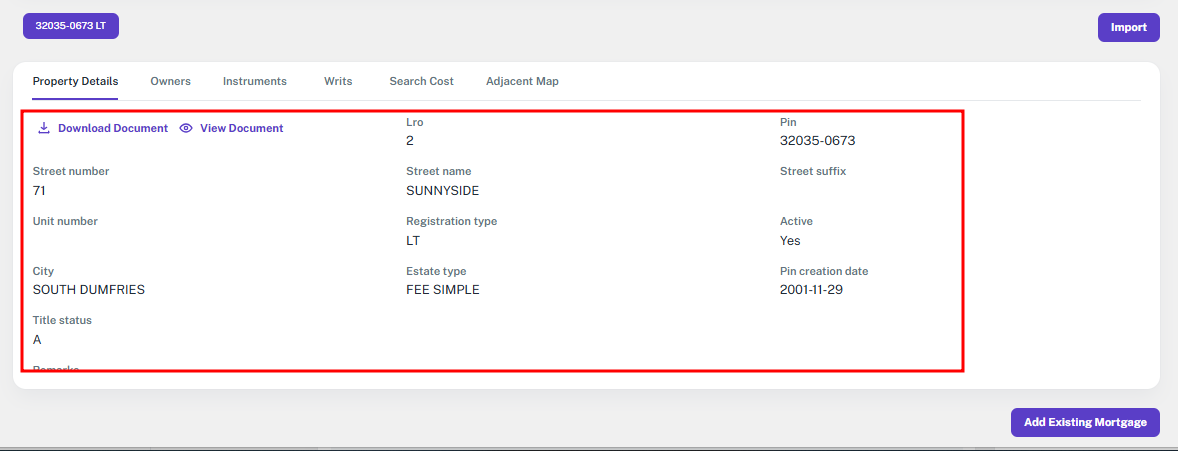Click the estate type FEE SIMPLE

[443, 290]
